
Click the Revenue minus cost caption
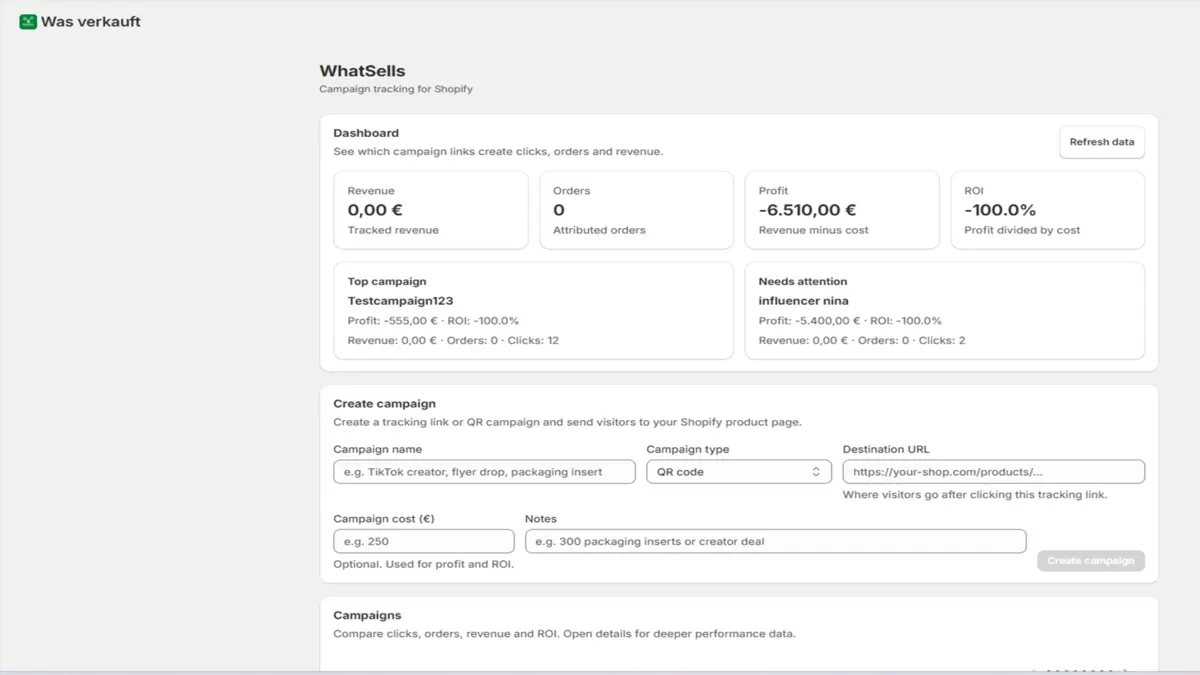point(813,230)
